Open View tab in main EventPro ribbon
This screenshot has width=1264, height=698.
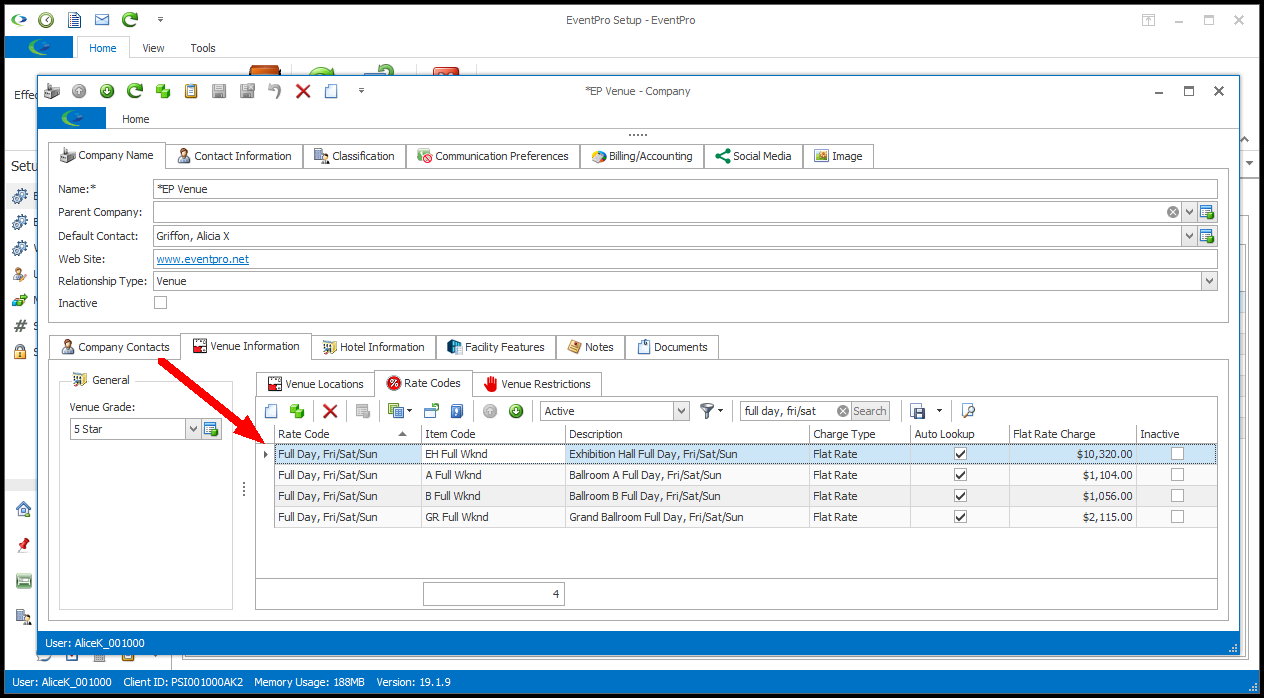153,48
